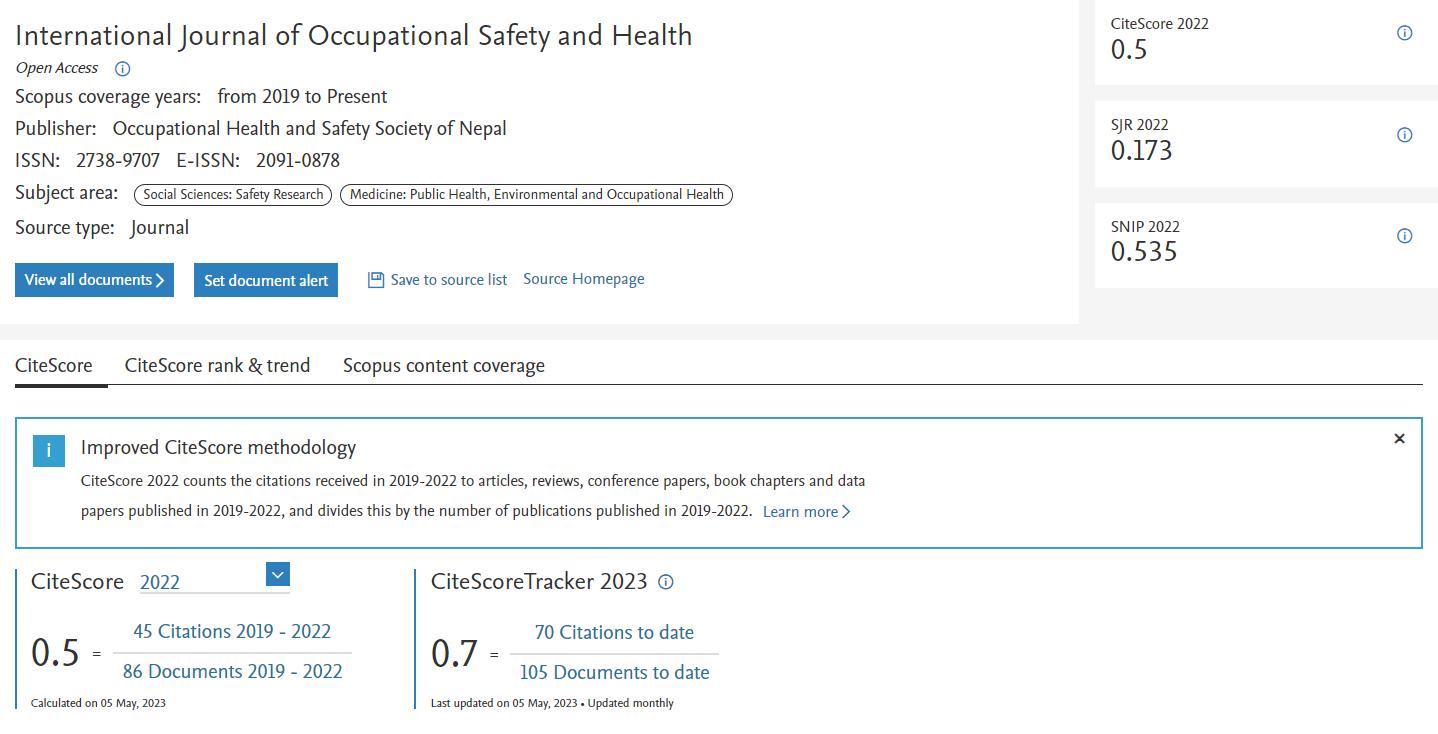Screen dimensions: 1438x734
Task: Follow the Learn more link
Action: point(806,511)
